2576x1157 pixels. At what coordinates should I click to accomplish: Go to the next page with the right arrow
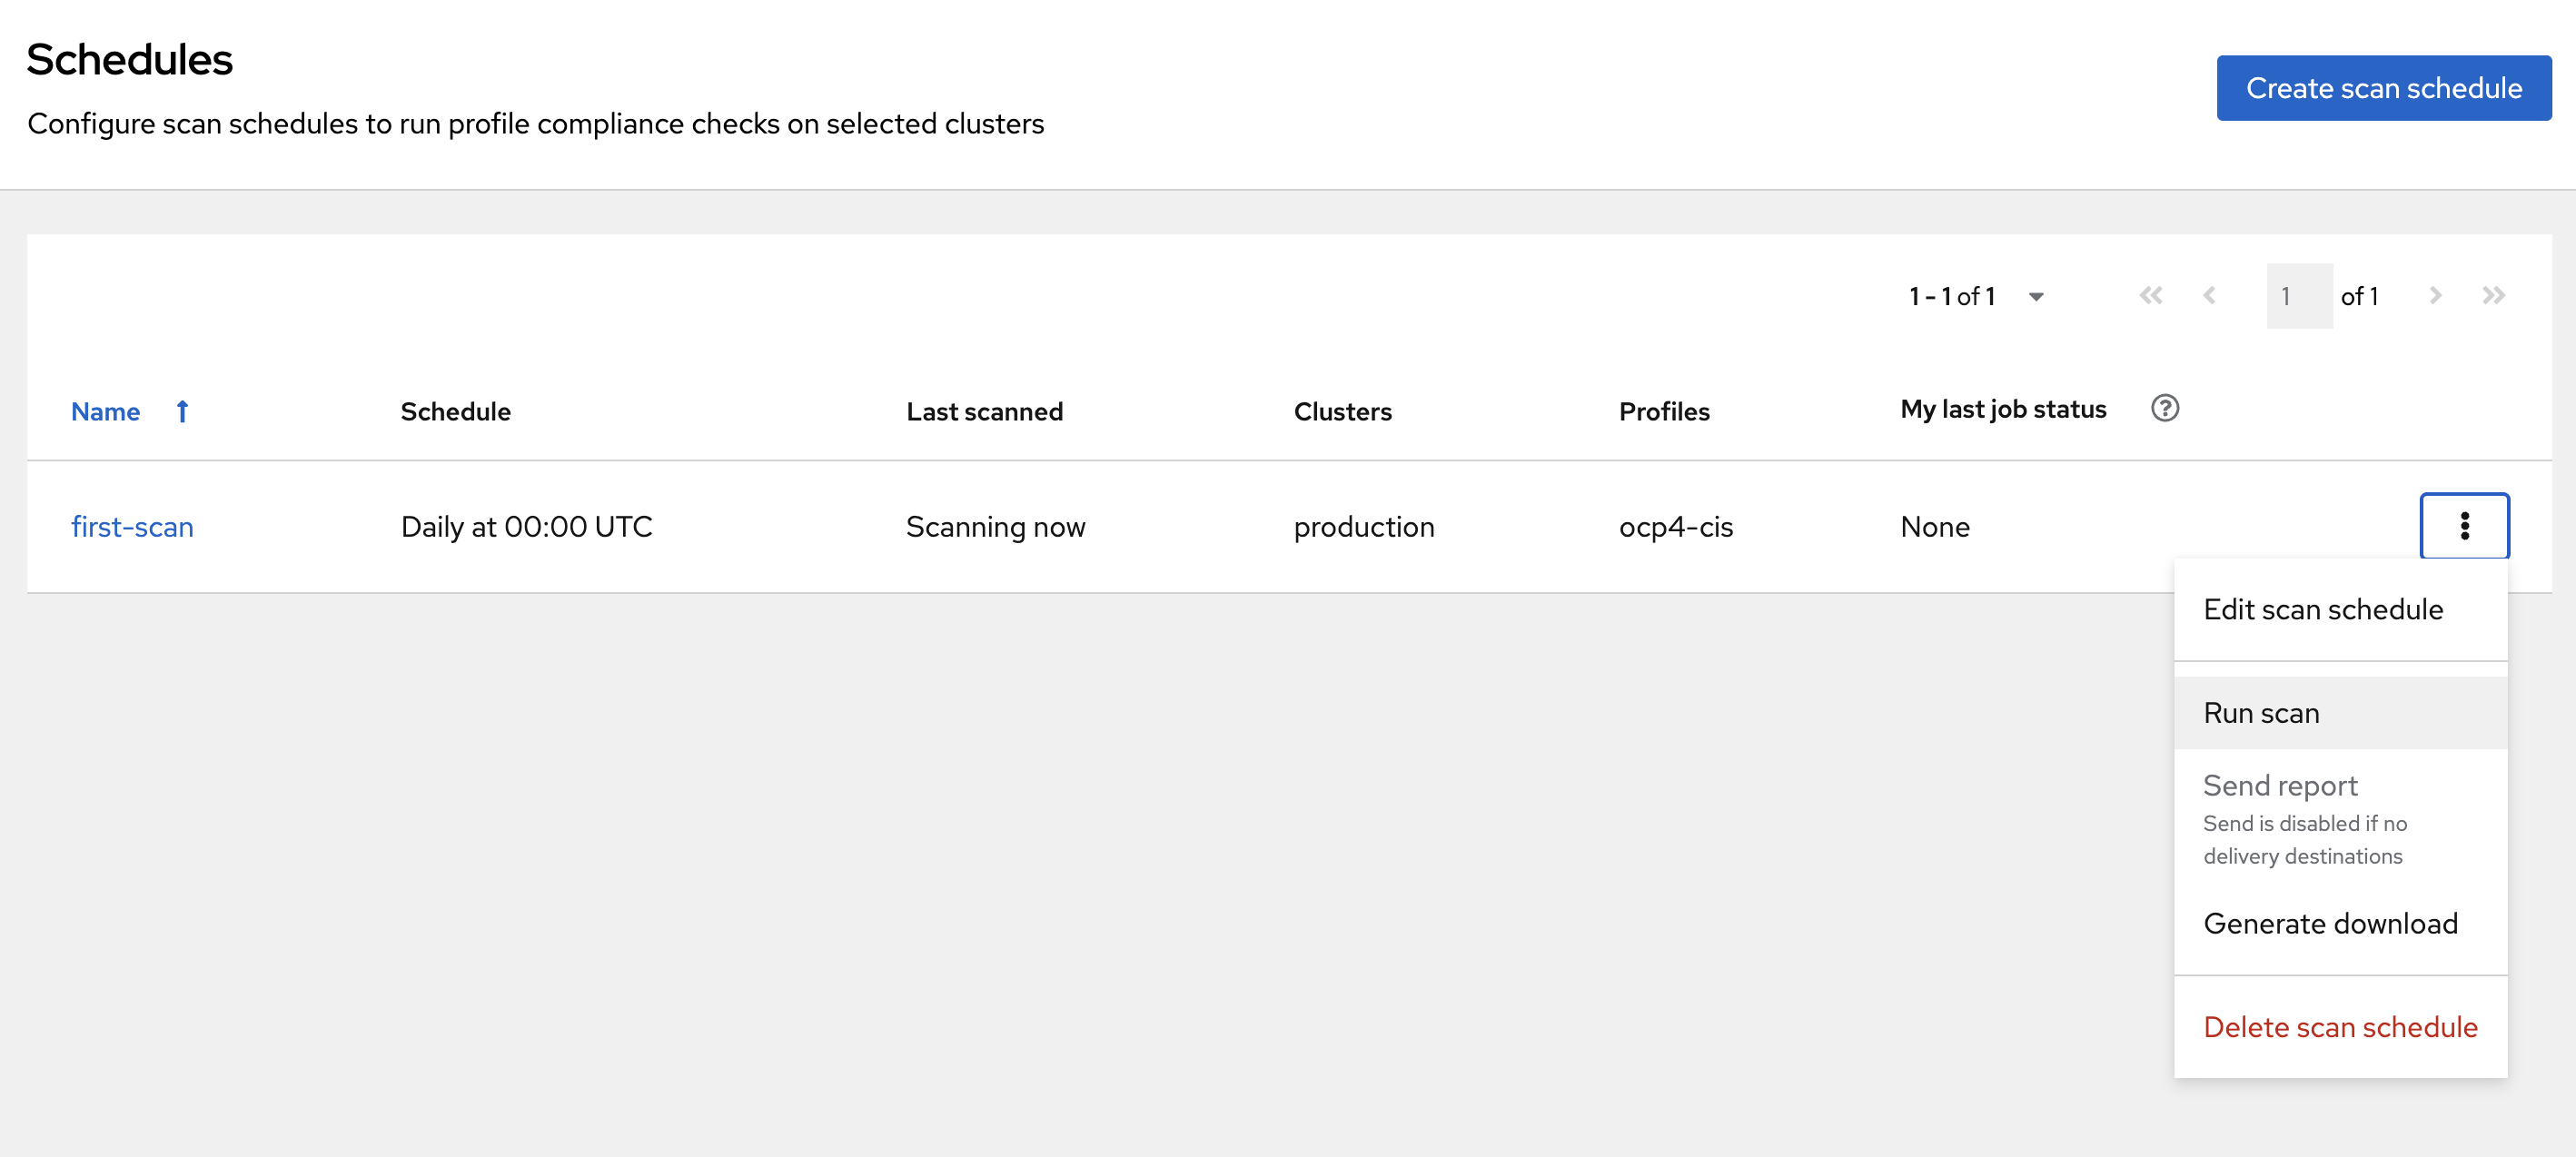point(2435,296)
